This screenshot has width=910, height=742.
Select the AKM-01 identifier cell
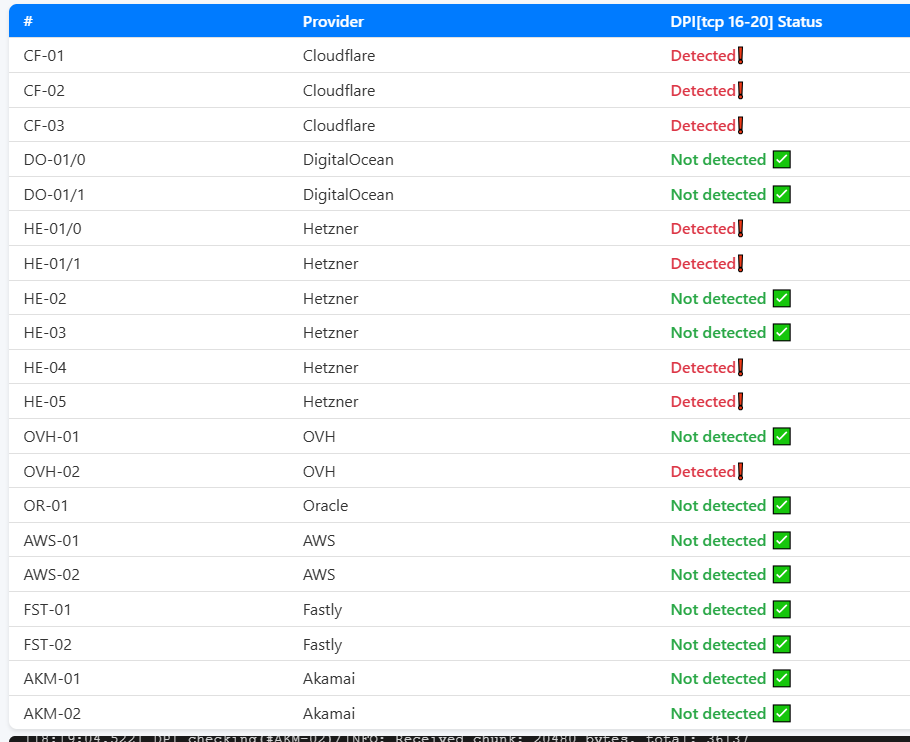(52, 678)
